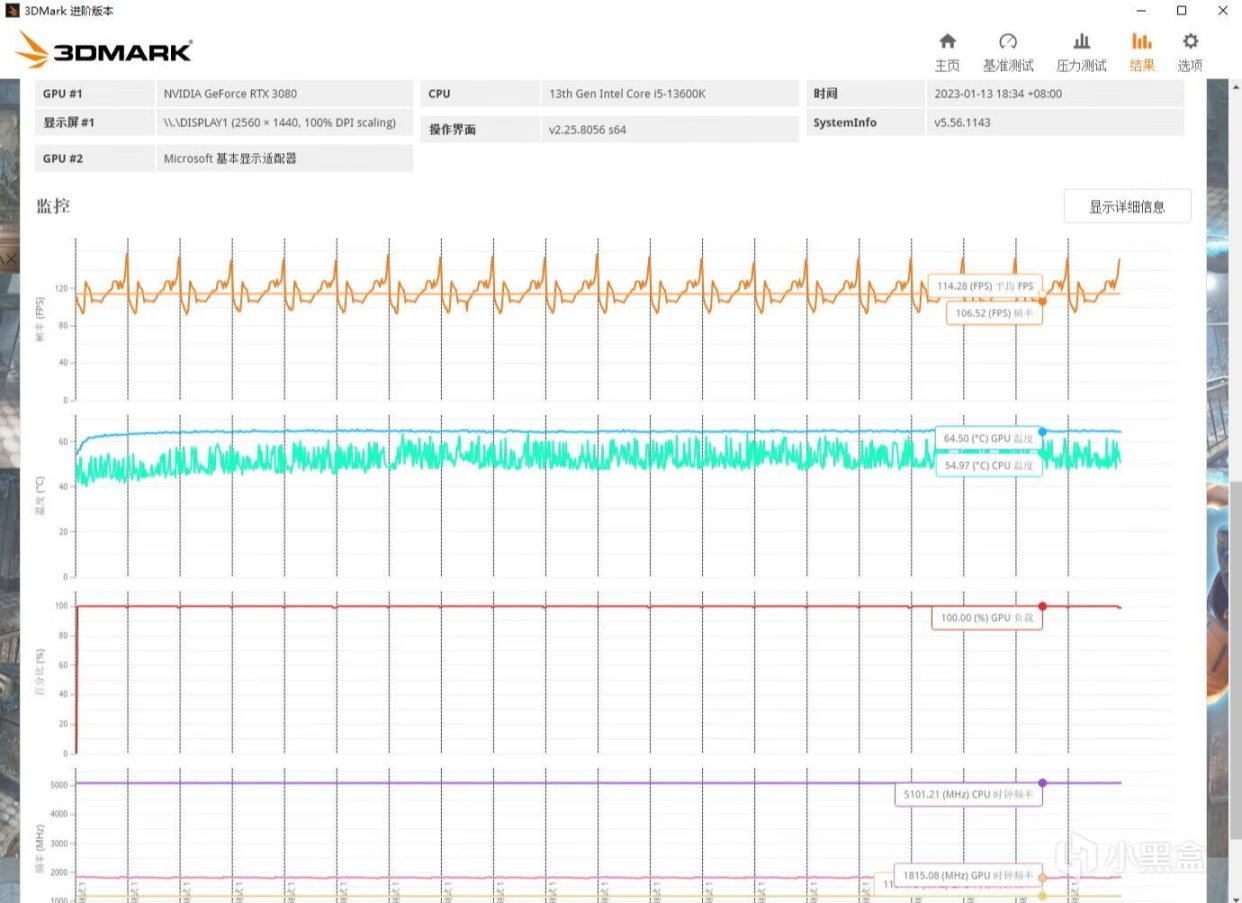The width and height of the screenshot is (1242, 903).
Task: Close the 3DMark window
Action: (x=1222, y=10)
